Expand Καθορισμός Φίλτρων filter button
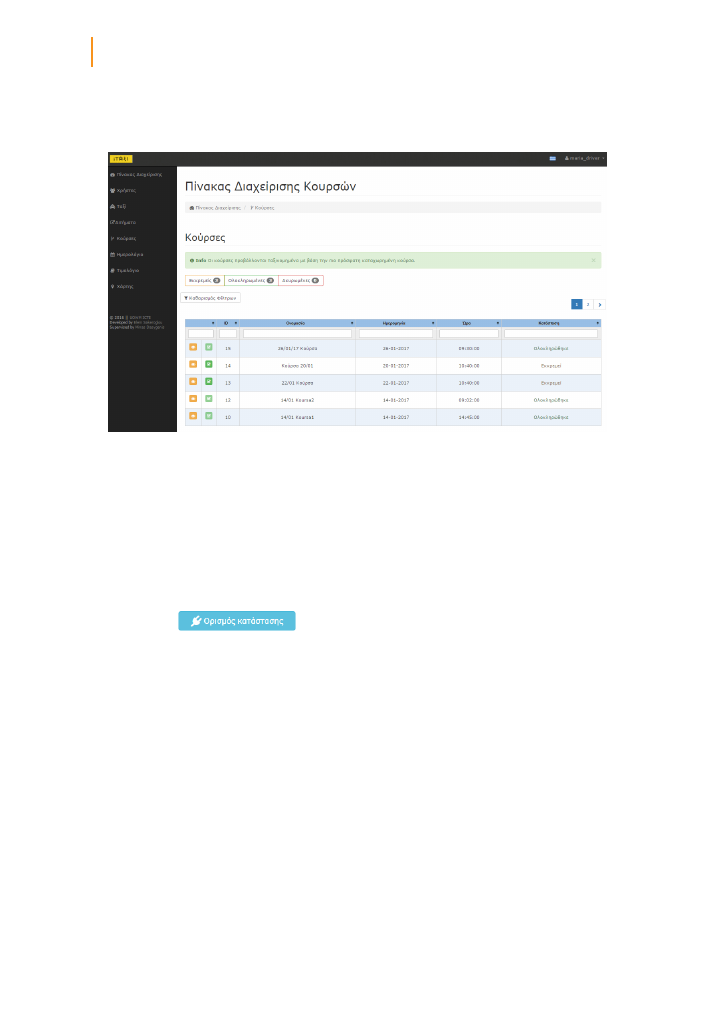The width and height of the screenshot is (714, 1010). click(211, 298)
